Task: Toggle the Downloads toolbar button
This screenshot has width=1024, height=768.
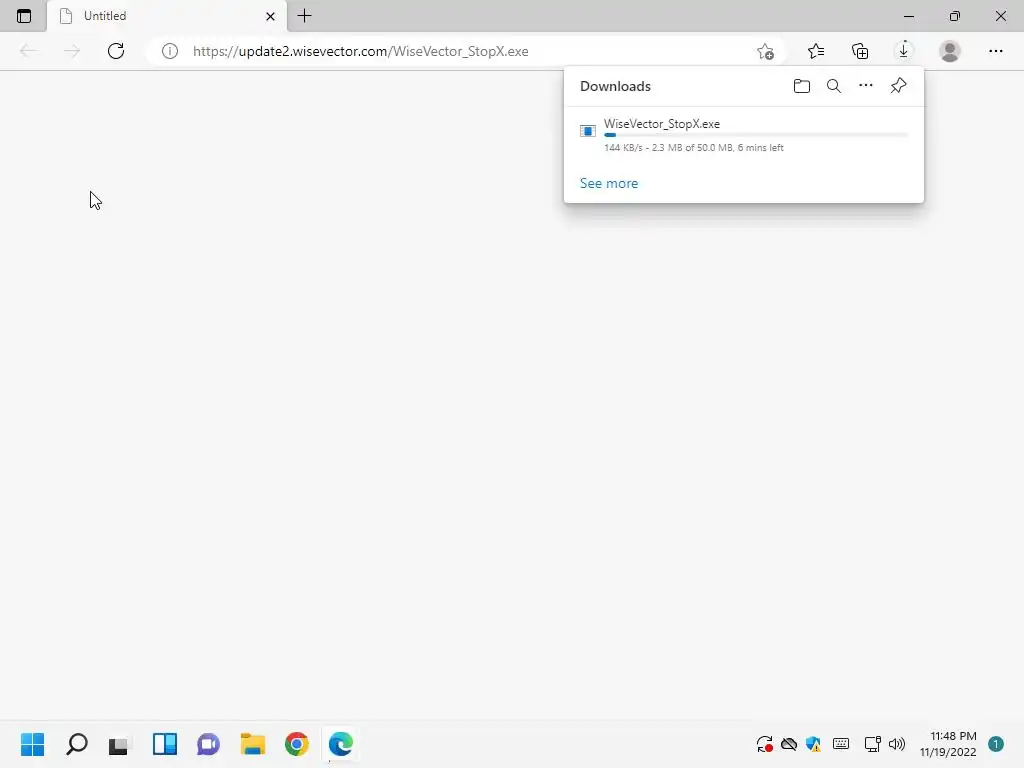Action: [904, 51]
